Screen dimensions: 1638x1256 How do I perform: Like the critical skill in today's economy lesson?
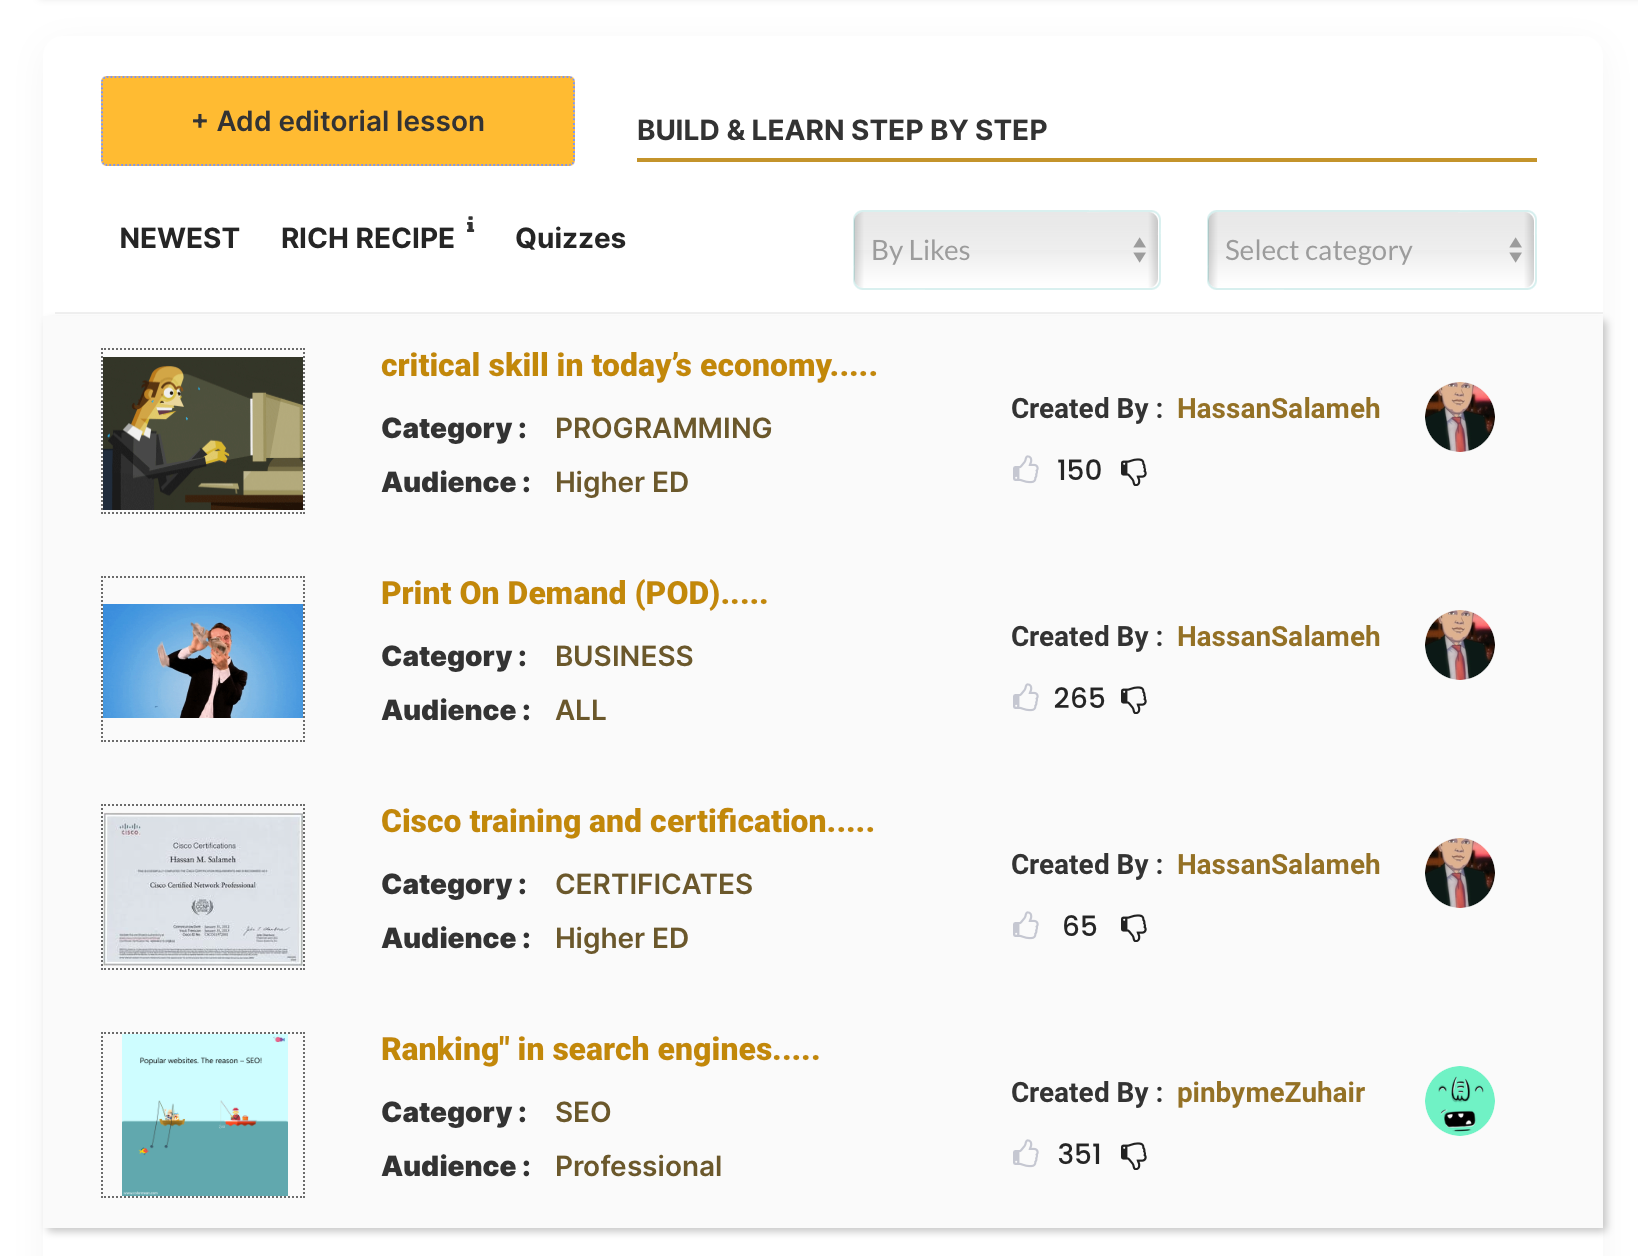click(1025, 470)
